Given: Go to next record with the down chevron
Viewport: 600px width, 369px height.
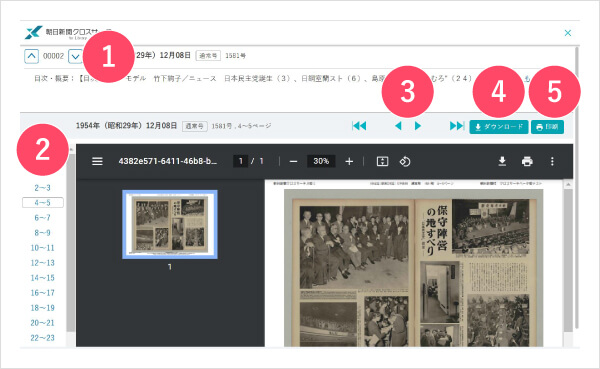Looking at the screenshot, I should (x=75, y=57).
